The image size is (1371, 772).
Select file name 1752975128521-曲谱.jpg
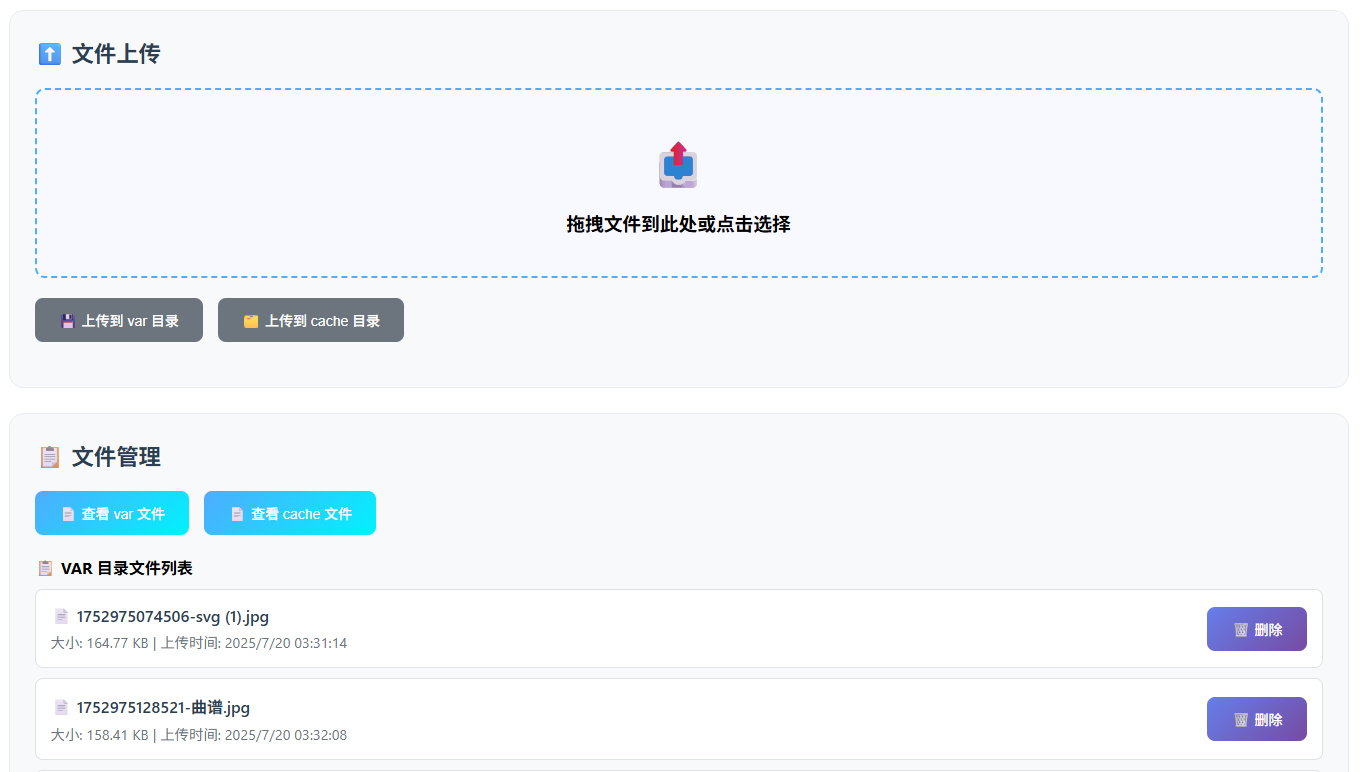(x=163, y=708)
